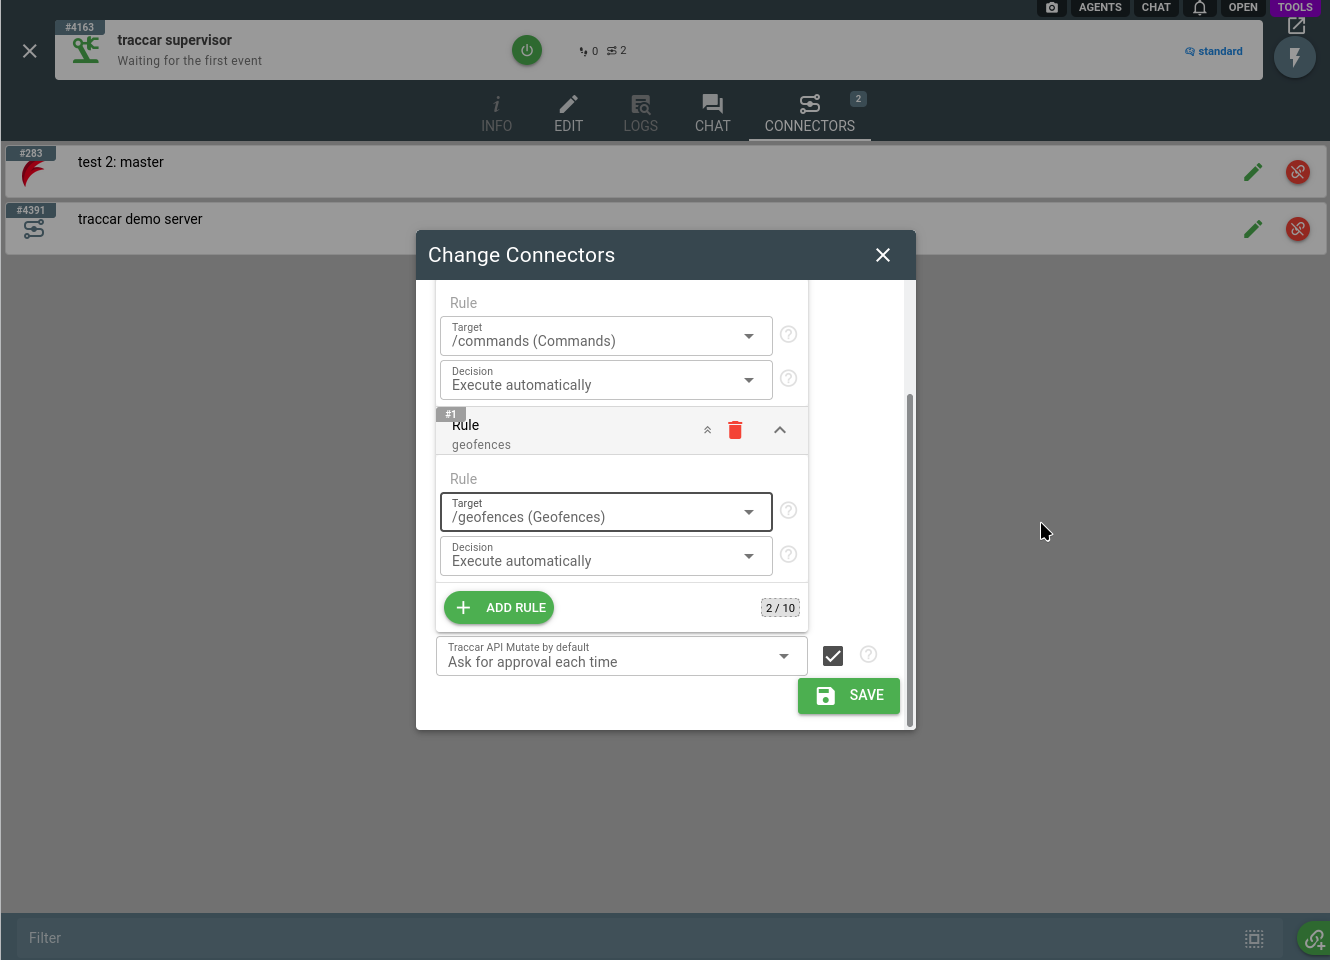Open Traccar API Mutate by default dropdown
This screenshot has height=960, width=1330.
(x=621, y=656)
